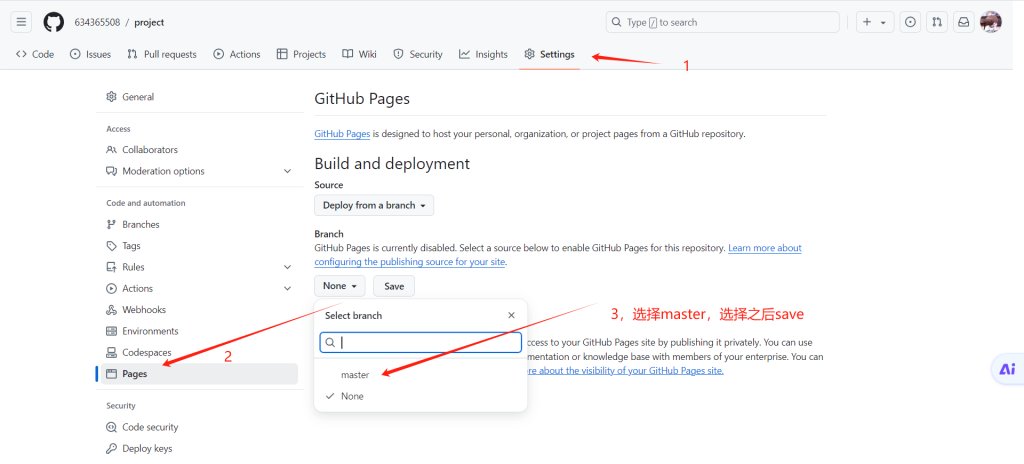
Task: Go to the Code tab
Action: (35, 54)
